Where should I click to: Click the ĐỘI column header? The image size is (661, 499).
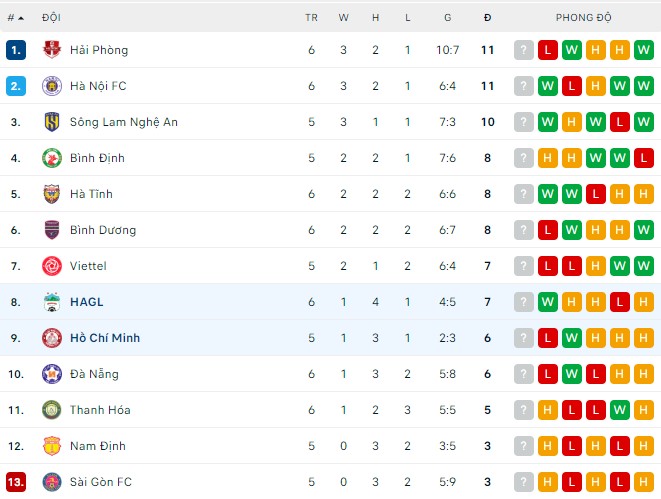51,18
